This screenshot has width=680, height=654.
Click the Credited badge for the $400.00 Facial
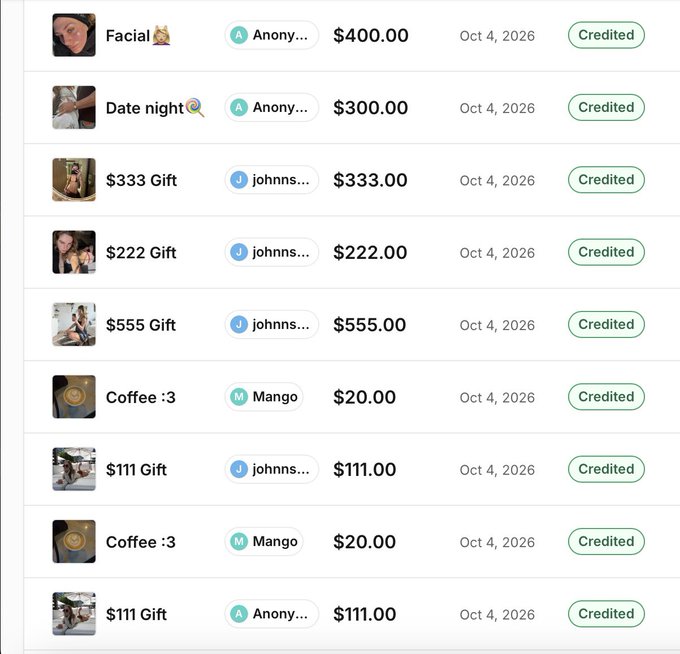pyautogui.click(x=606, y=35)
